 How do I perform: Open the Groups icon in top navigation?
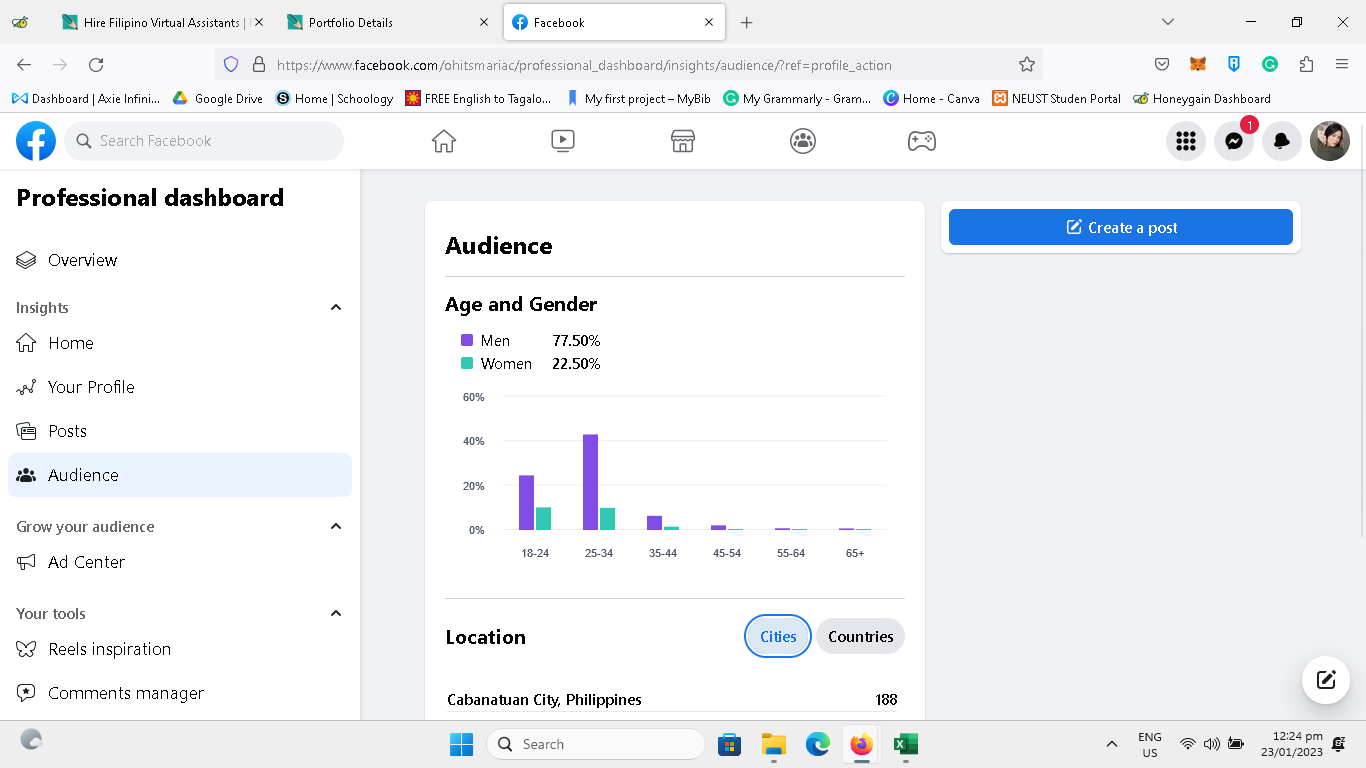point(802,141)
